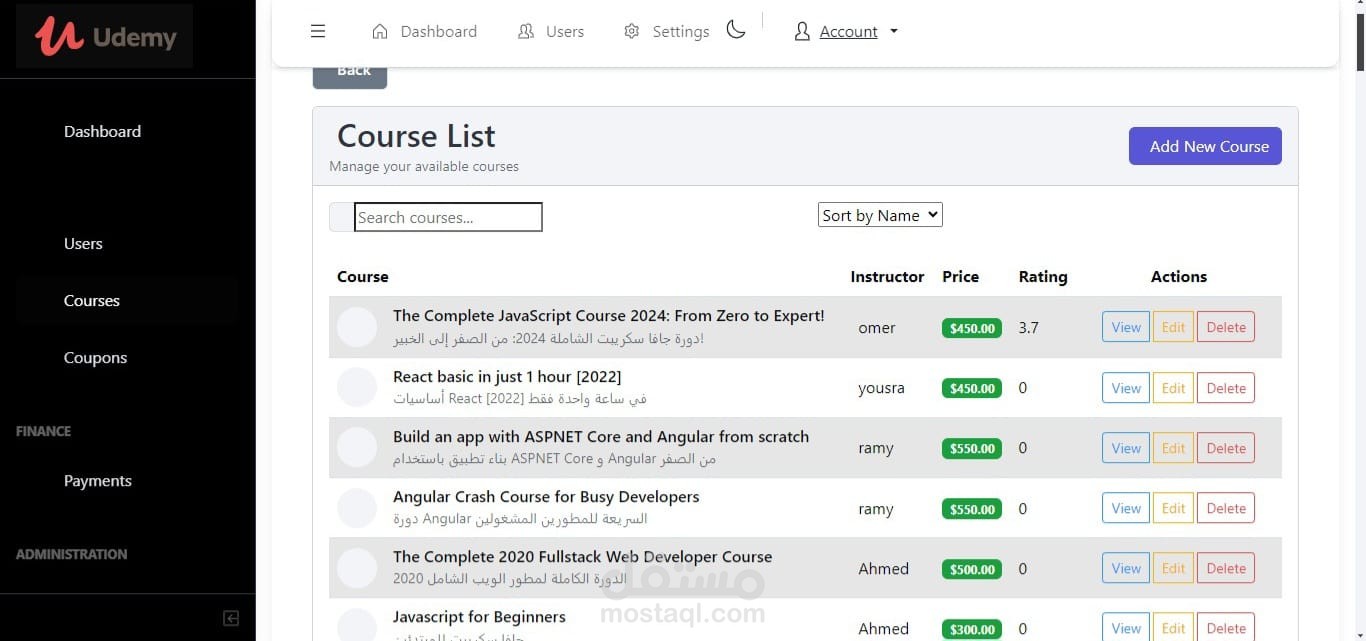The height and width of the screenshot is (641, 1366).
Task: Click the Udemy logo
Action: 105,37
